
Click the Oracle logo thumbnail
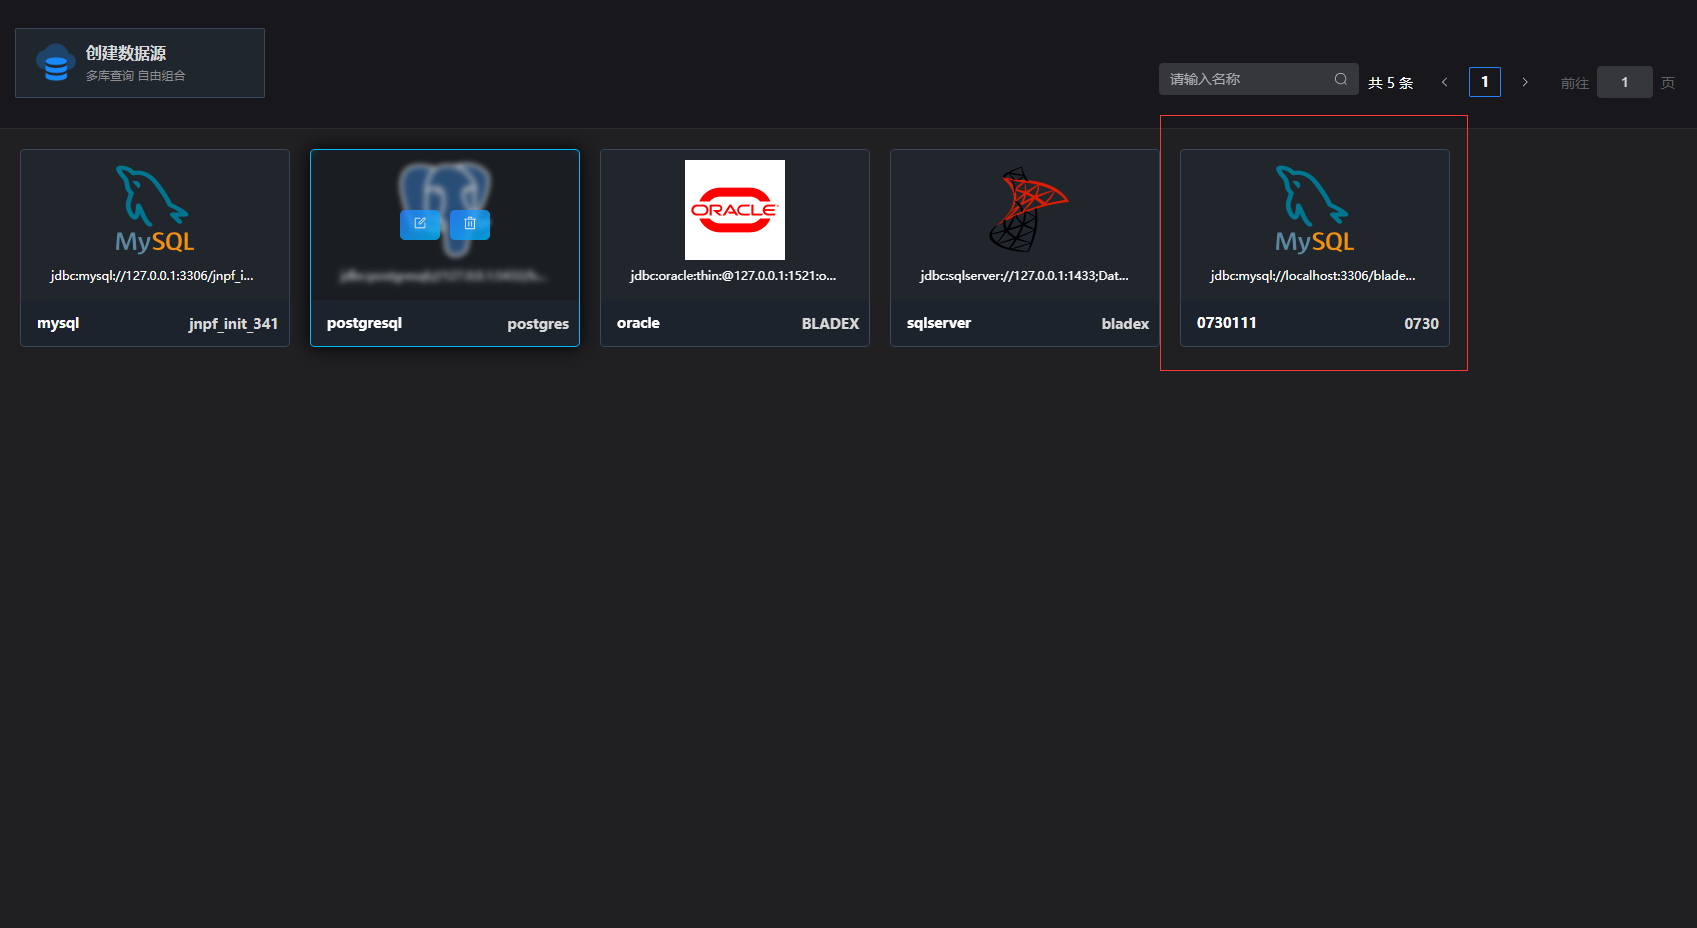coord(735,210)
